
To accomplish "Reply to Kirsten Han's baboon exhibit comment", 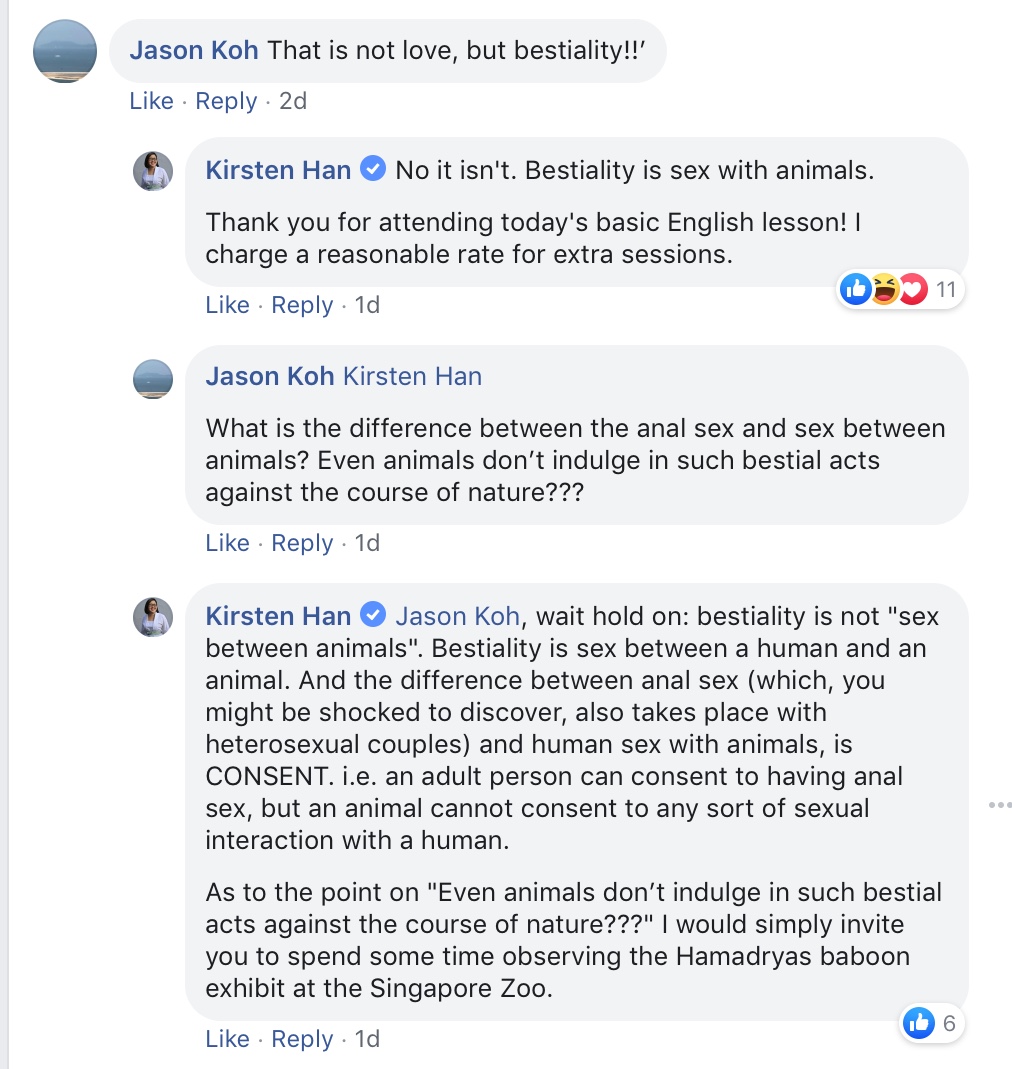I will [x=302, y=1039].
